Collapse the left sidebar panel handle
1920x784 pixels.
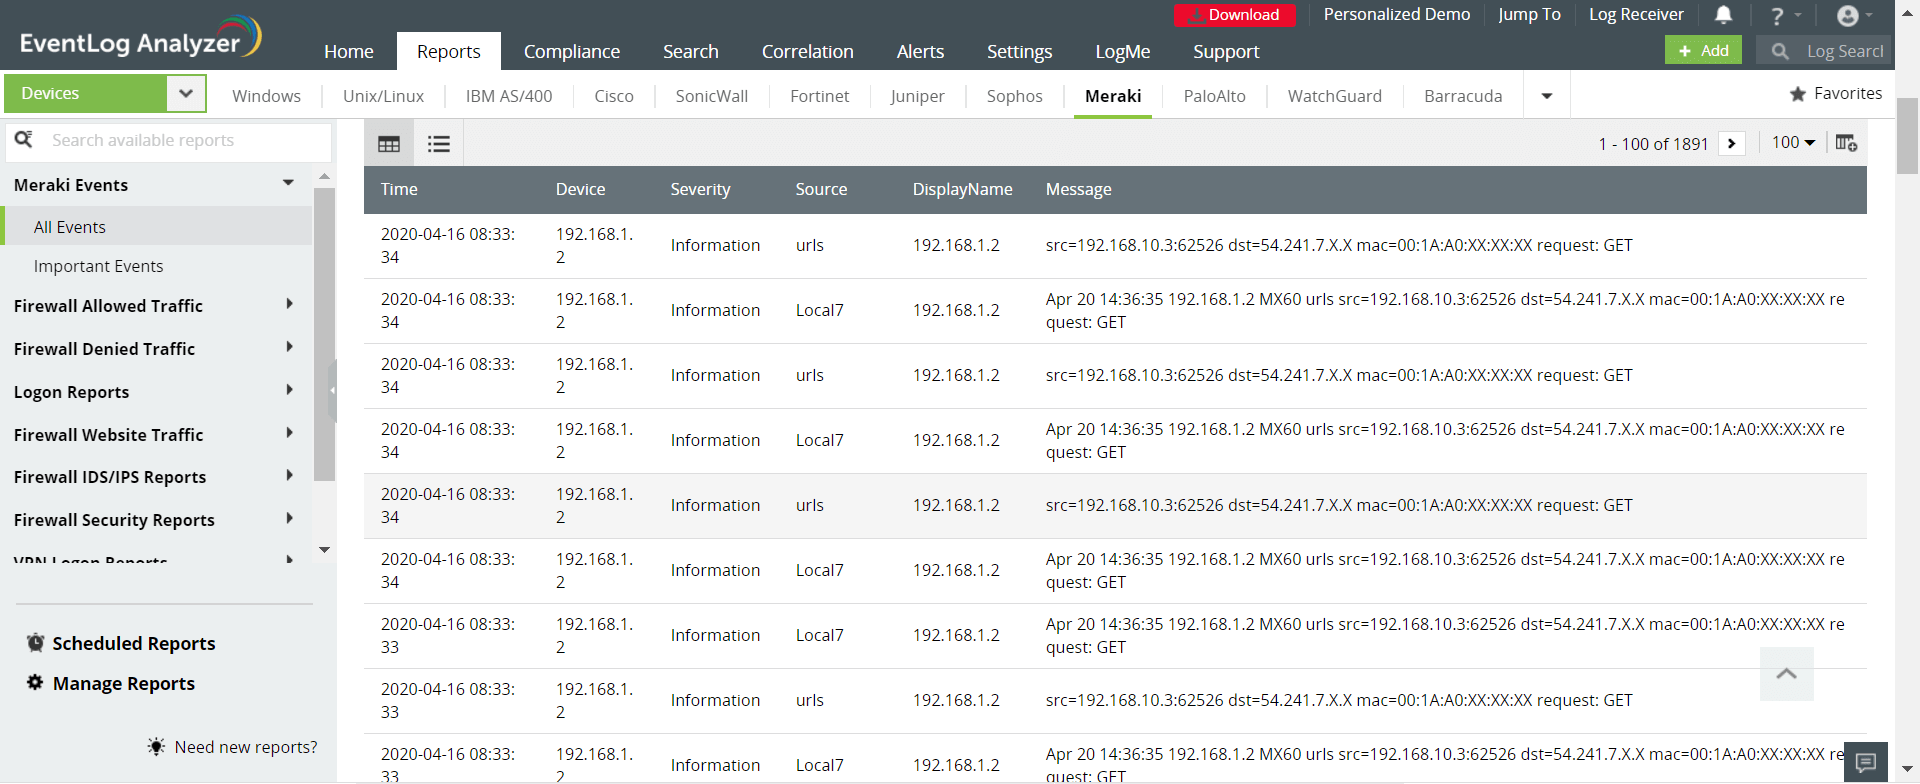tap(332, 390)
